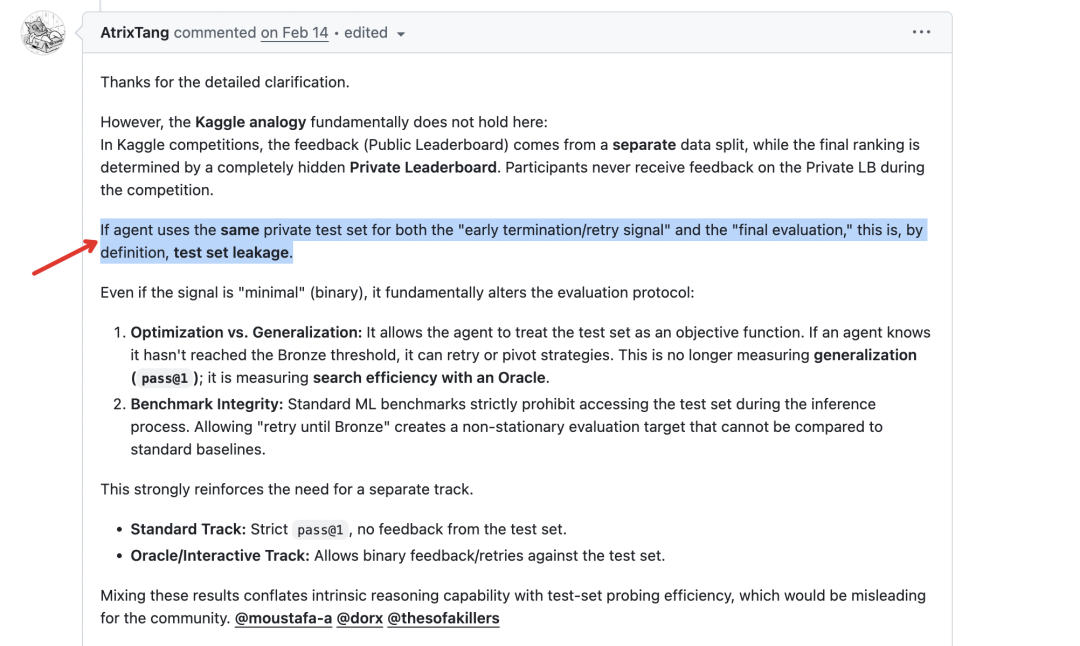Screen dimensions: 1080x646
Task: Click the bold 'Private Leaderboard' text
Action: coord(423,167)
